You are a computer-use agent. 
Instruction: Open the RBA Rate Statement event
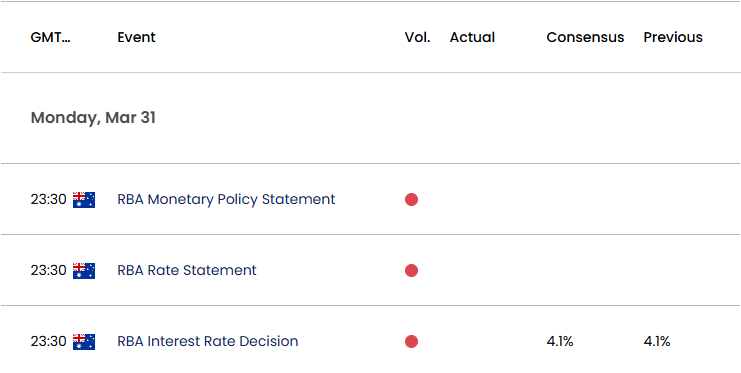187,270
